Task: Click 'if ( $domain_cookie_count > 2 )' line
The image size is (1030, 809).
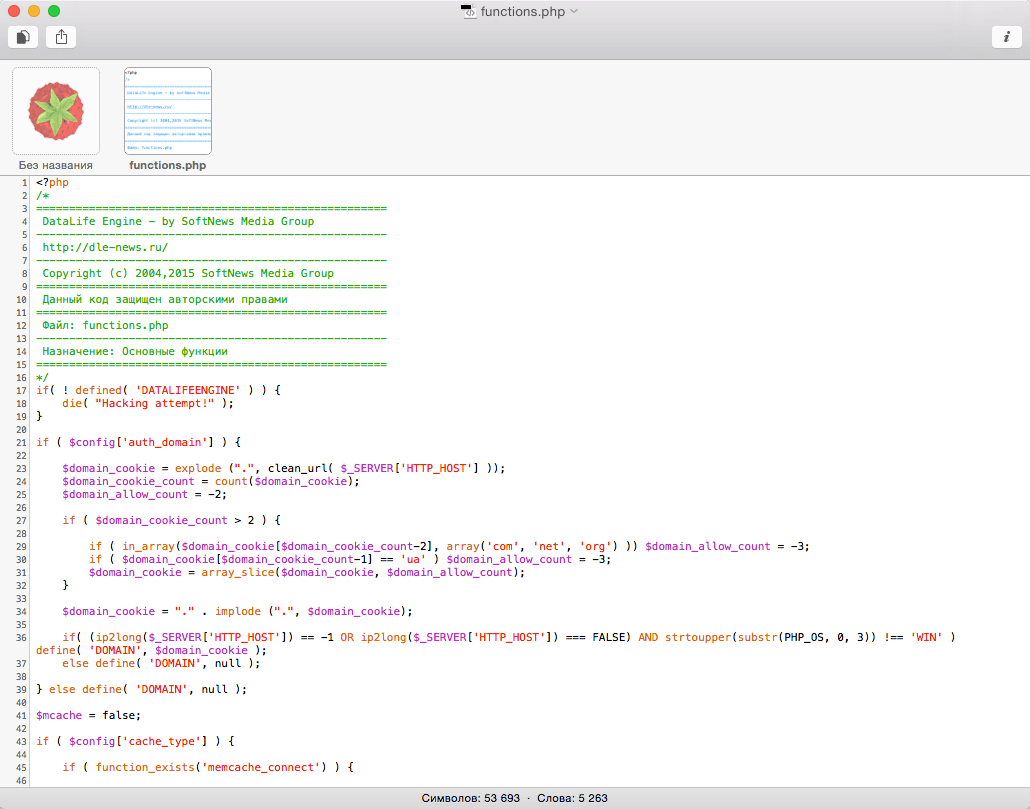Action: (x=171, y=520)
